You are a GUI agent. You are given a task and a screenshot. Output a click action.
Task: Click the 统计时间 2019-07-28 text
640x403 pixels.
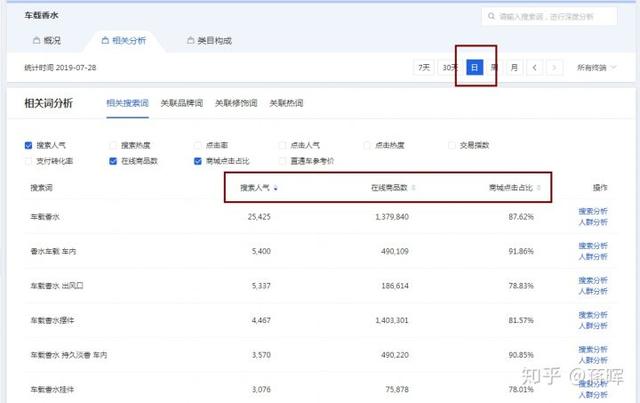(60, 68)
